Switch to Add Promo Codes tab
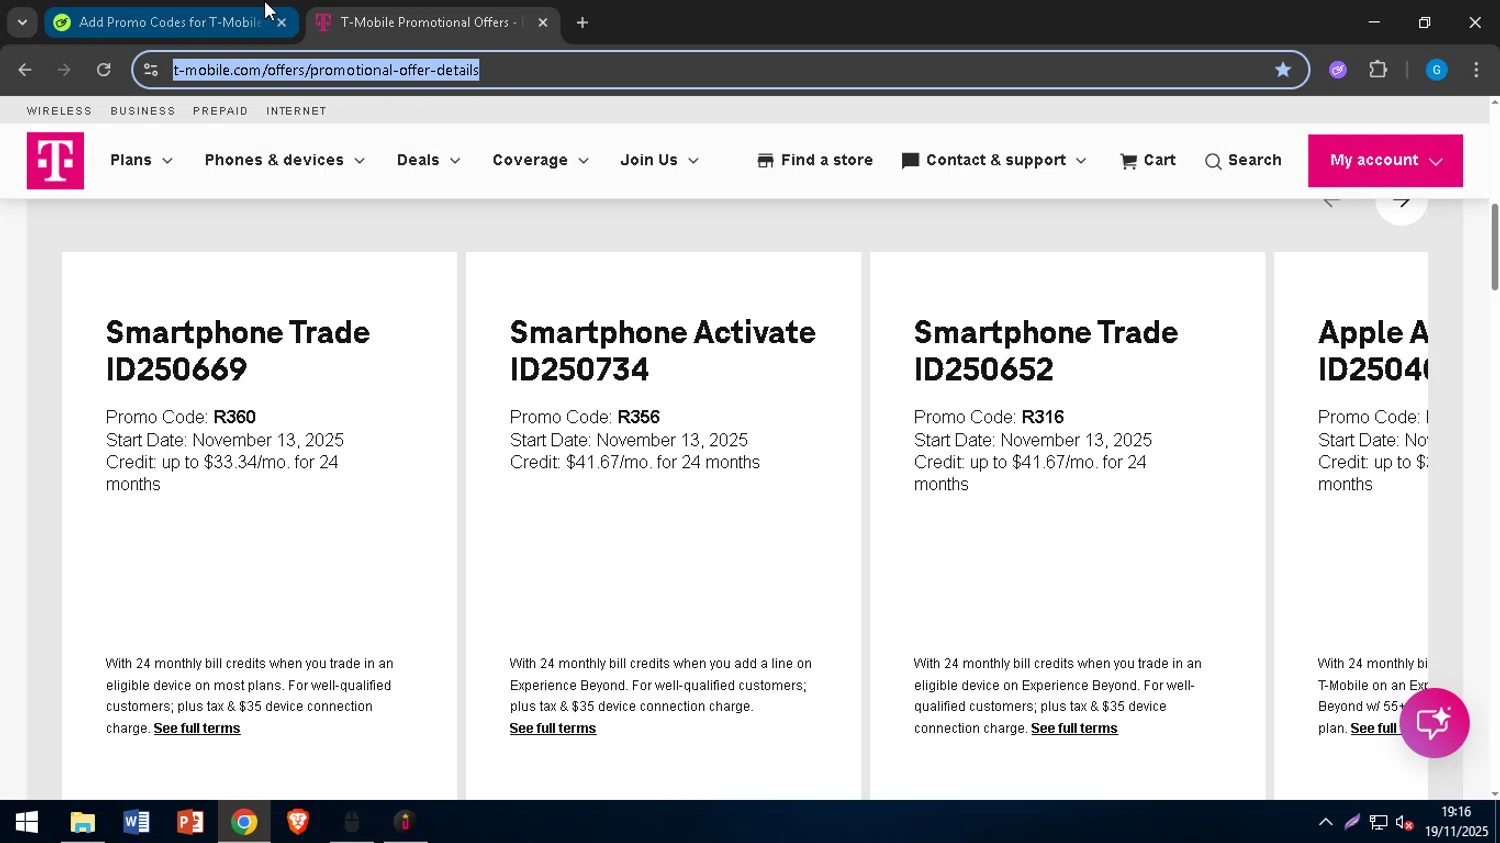Screen dimensions: 1500x843 click(x=168, y=22)
